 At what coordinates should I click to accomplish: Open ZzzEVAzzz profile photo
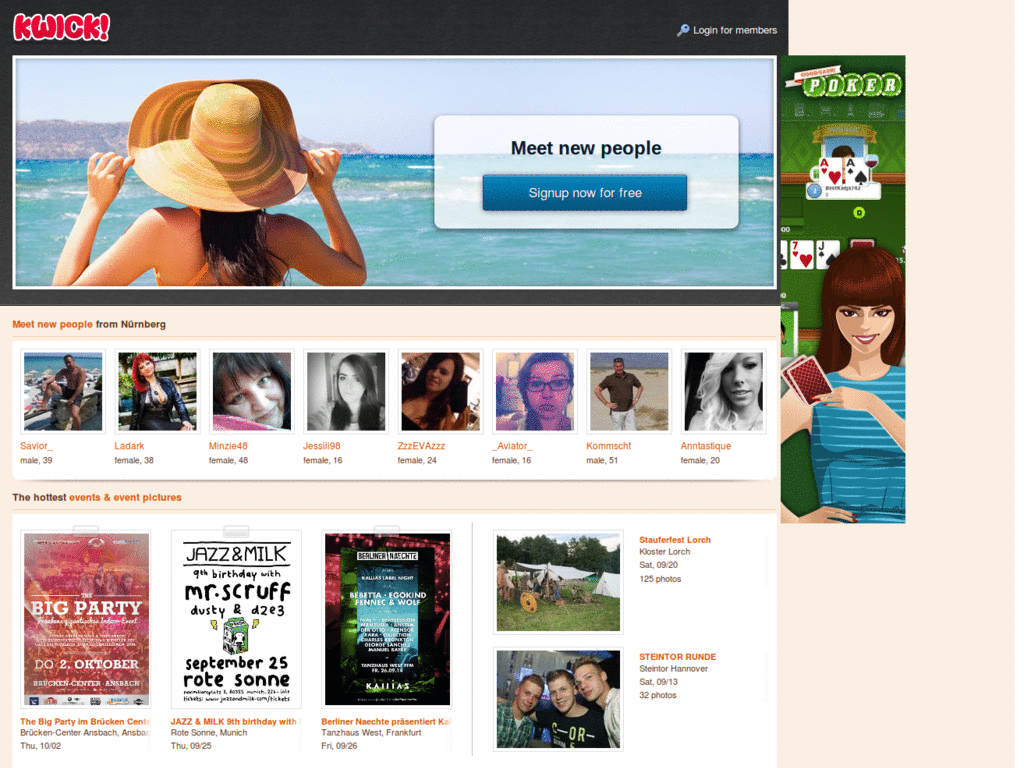click(x=440, y=391)
